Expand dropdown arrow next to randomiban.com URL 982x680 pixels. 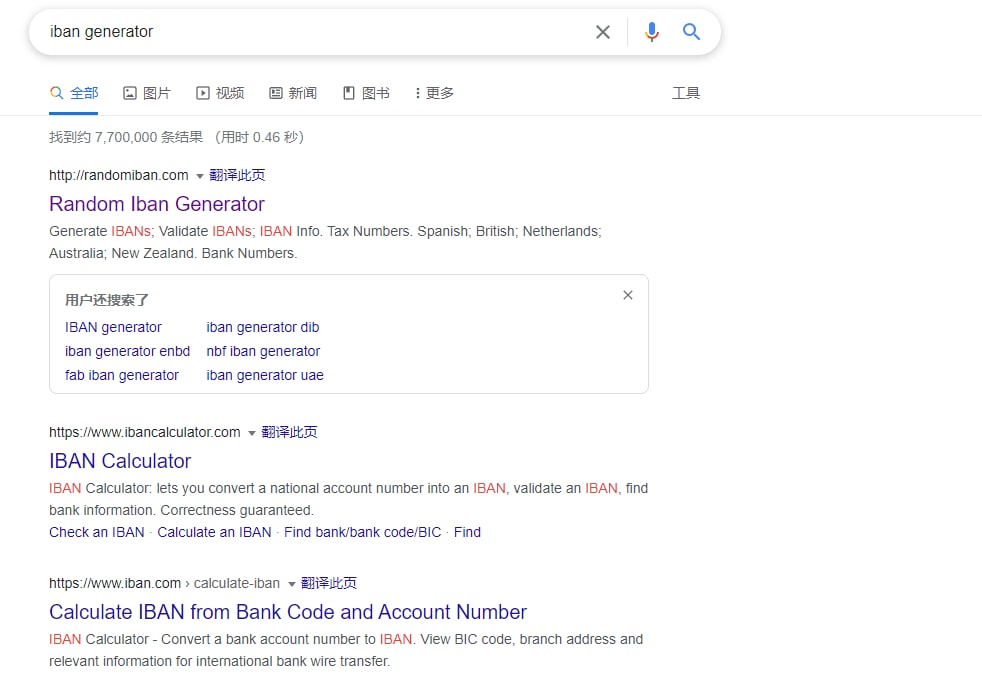point(199,176)
